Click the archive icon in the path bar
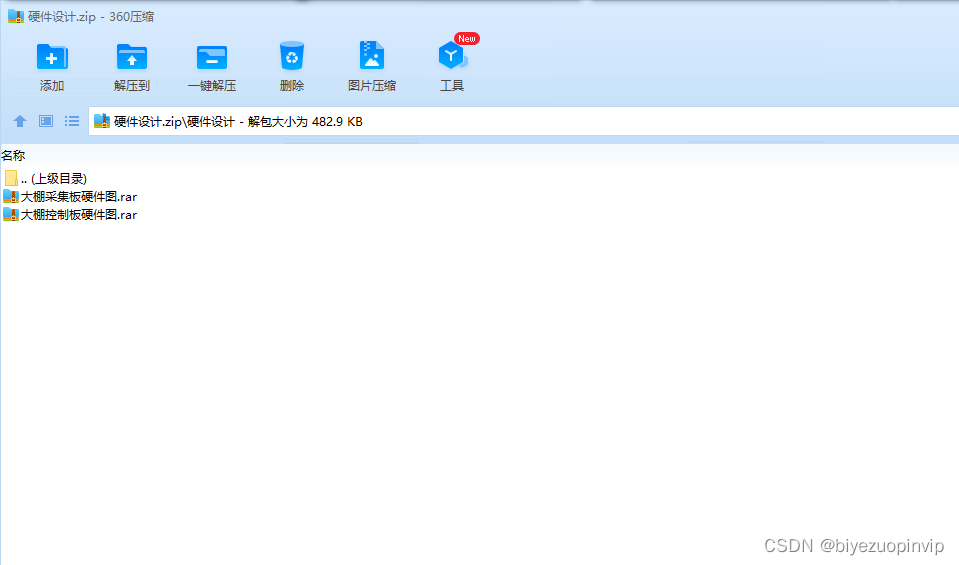Image resolution: width=959 pixels, height=565 pixels. [x=102, y=121]
